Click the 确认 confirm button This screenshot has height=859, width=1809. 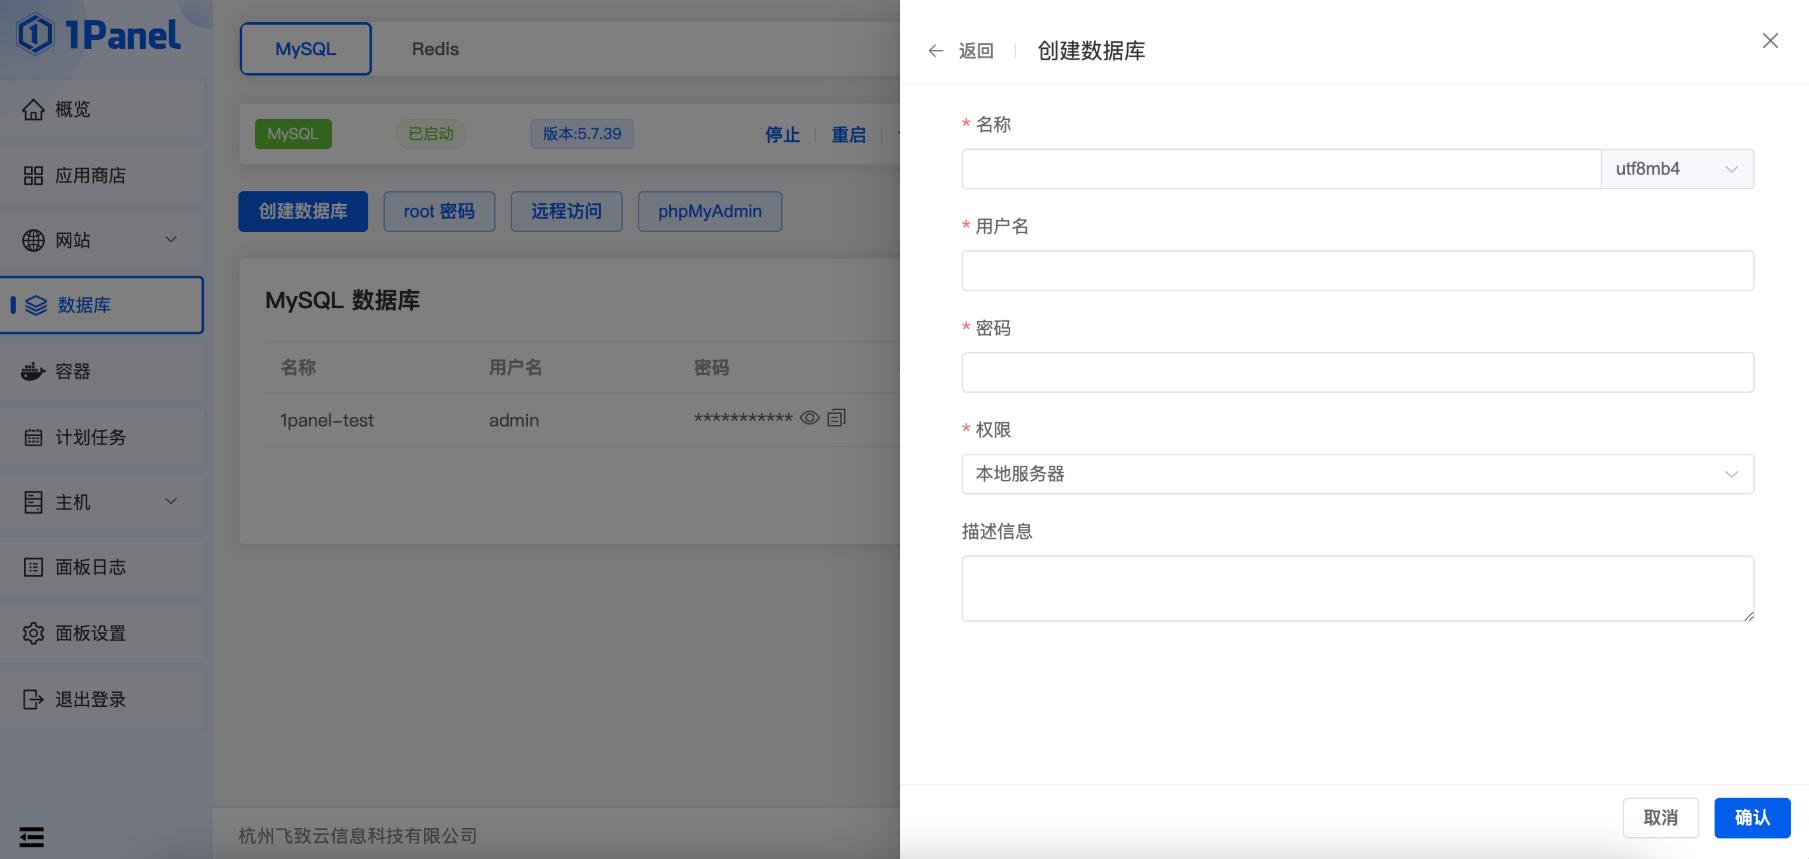click(1751, 818)
